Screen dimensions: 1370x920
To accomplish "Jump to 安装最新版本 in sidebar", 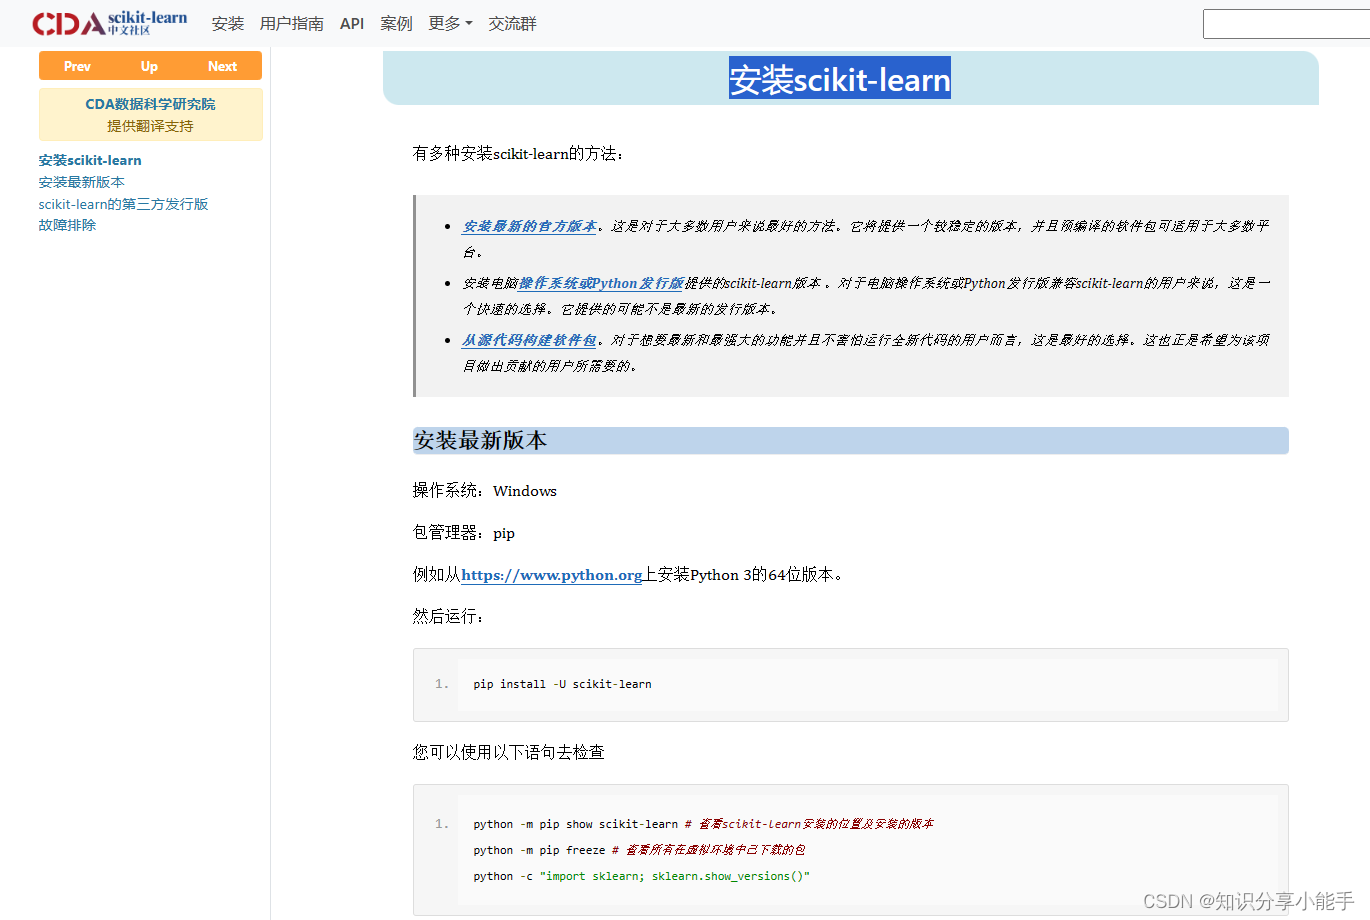I will tap(82, 182).
